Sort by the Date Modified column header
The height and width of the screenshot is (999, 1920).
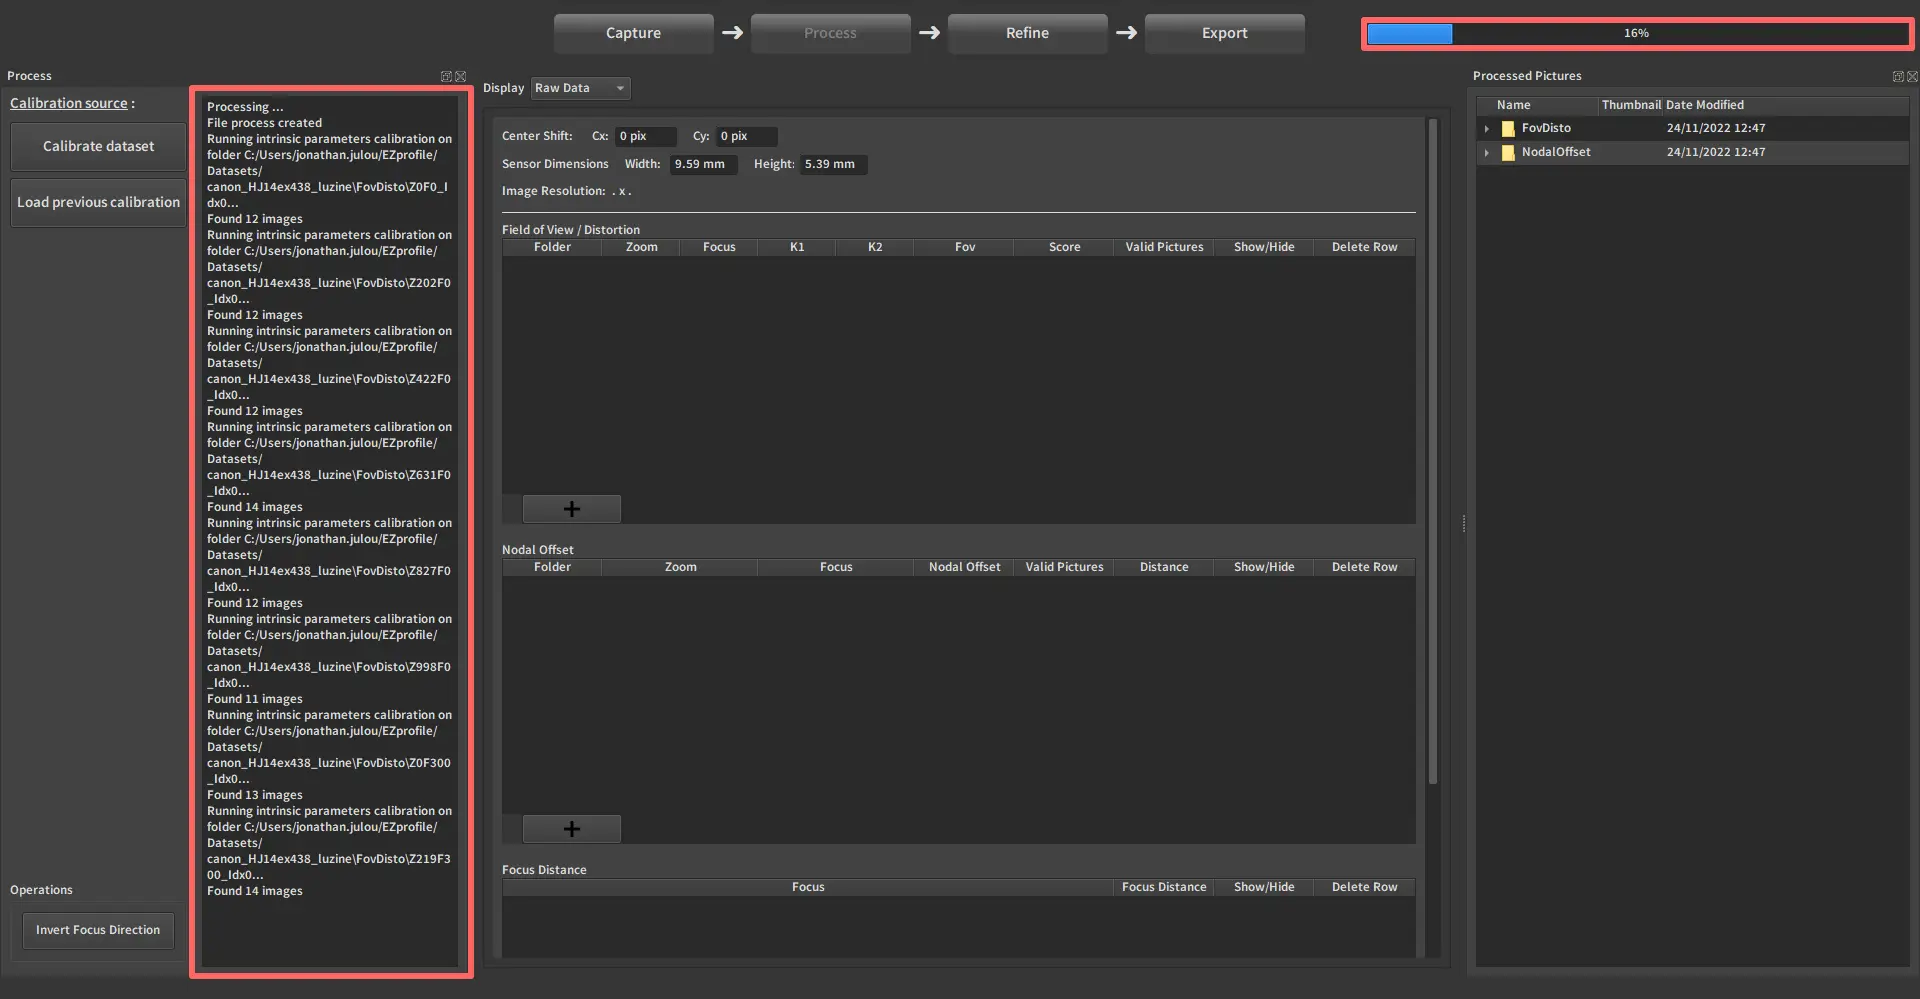[x=1704, y=105]
